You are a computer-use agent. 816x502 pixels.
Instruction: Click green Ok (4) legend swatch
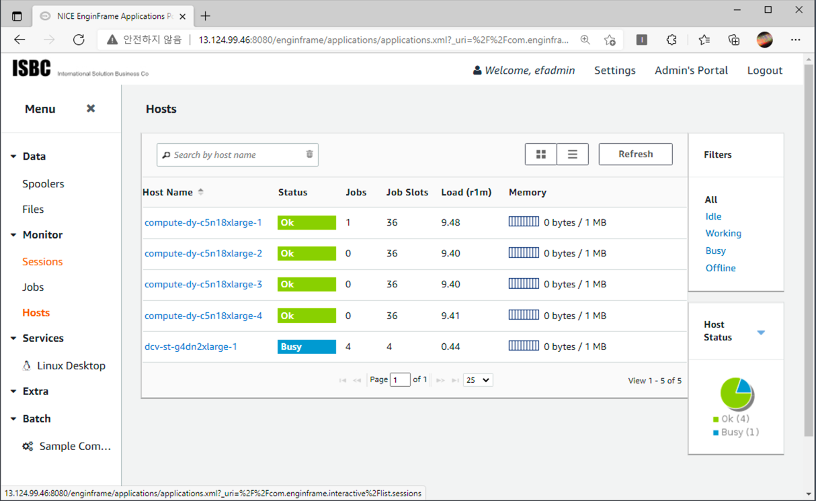click(716, 419)
